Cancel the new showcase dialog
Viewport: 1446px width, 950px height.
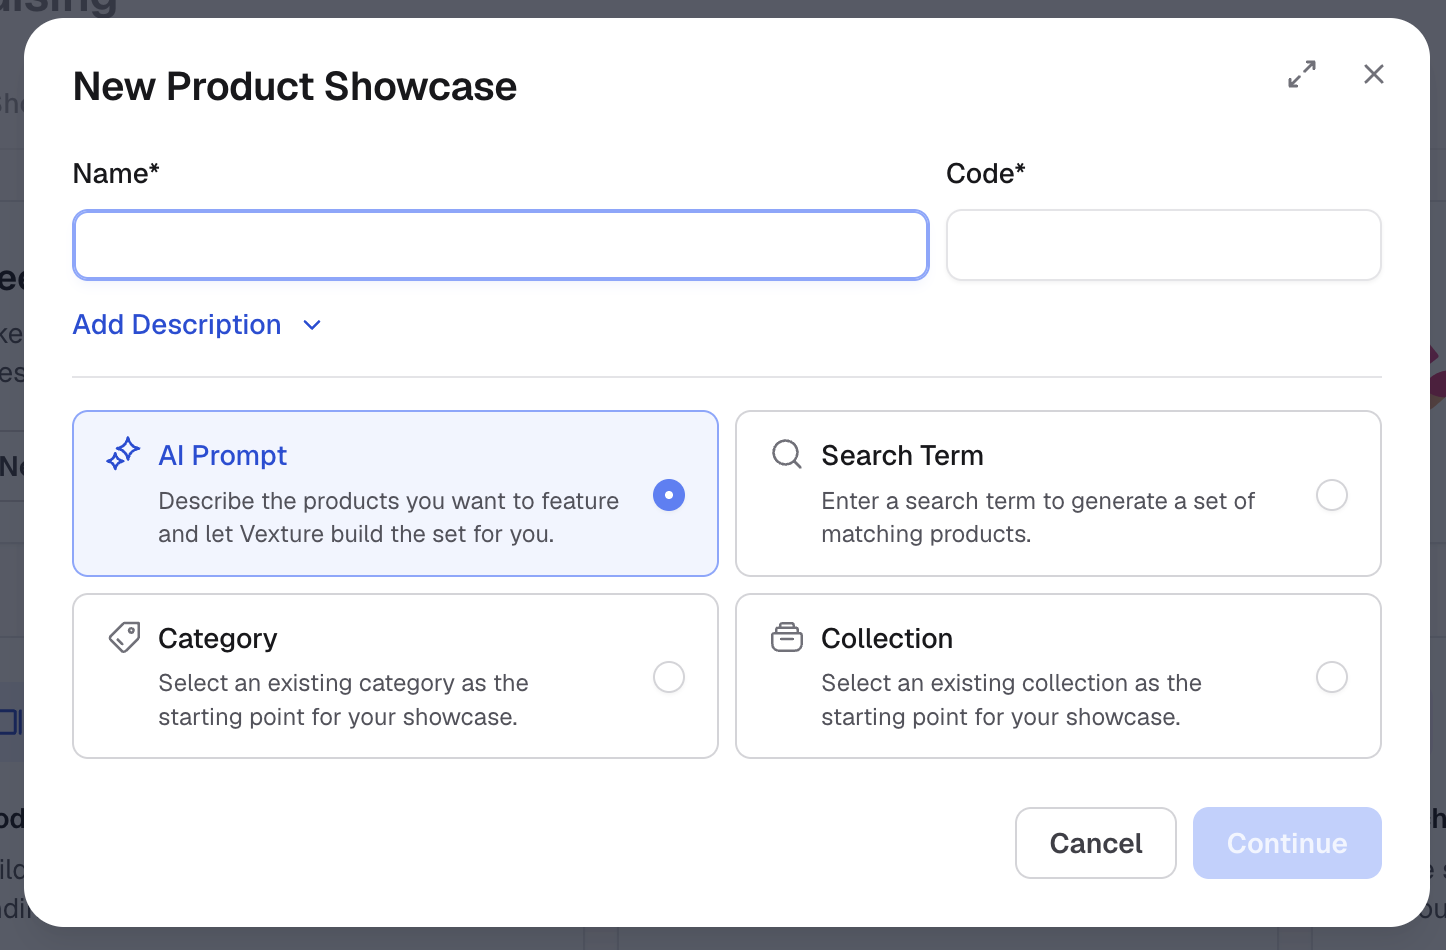point(1096,843)
